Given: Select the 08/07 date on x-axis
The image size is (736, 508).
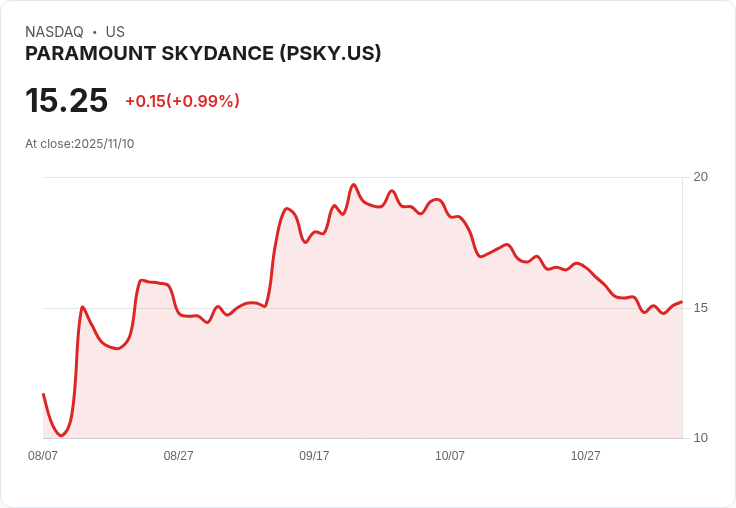Looking at the screenshot, I should [x=43, y=456].
